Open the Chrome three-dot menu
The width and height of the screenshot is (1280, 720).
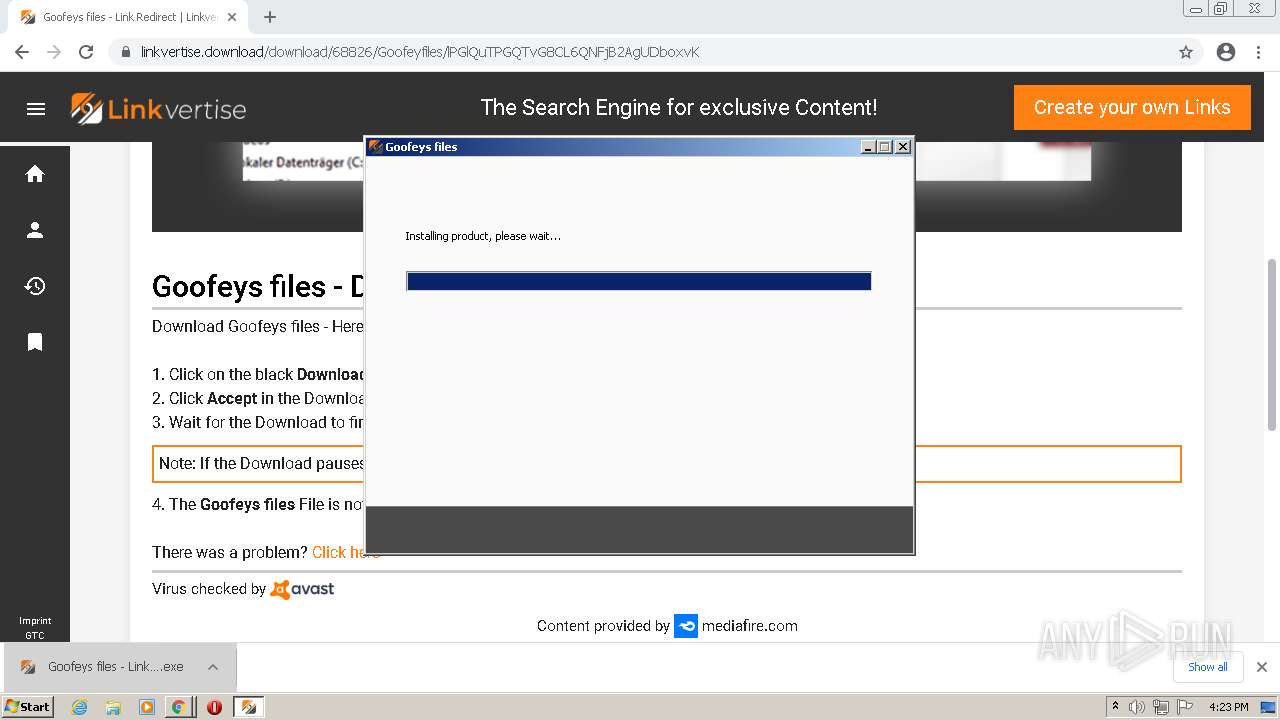click(1258, 52)
